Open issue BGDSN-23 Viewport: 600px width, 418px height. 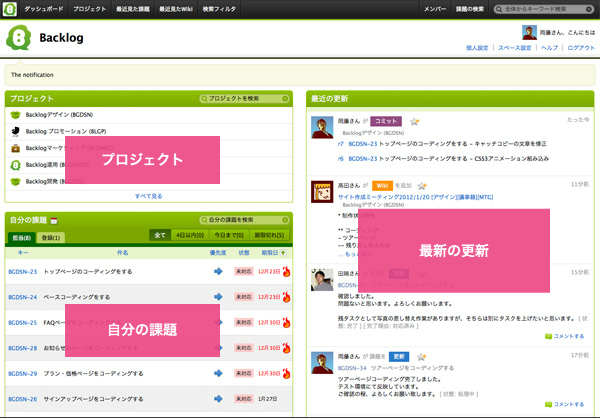pyautogui.click(x=23, y=272)
